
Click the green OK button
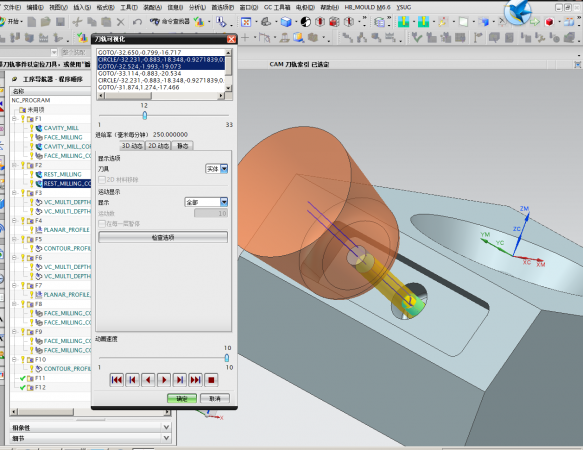coord(182,398)
